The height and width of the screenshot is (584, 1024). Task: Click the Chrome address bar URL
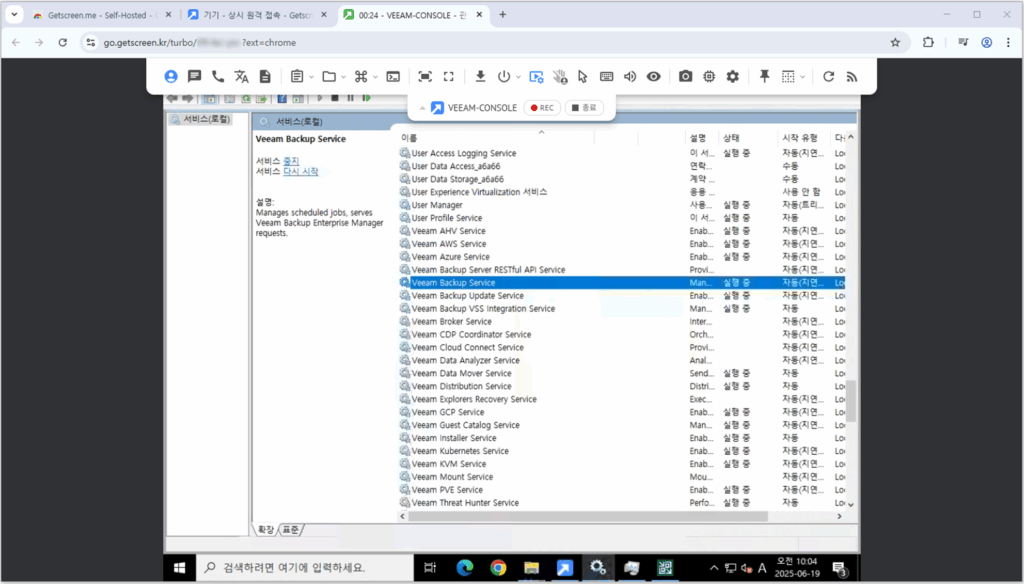pos(199,42)
